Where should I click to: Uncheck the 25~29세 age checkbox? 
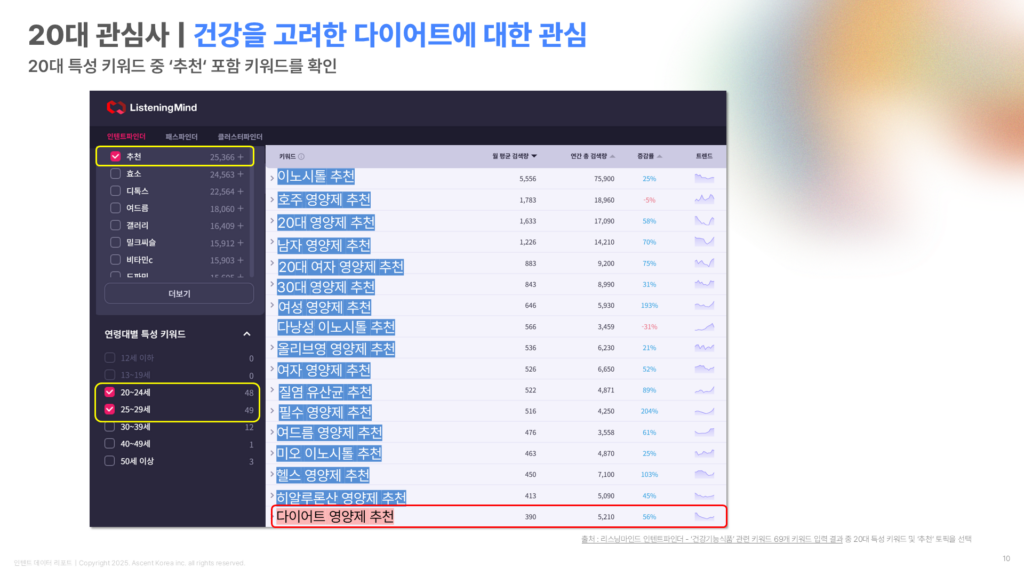point(110,409)
